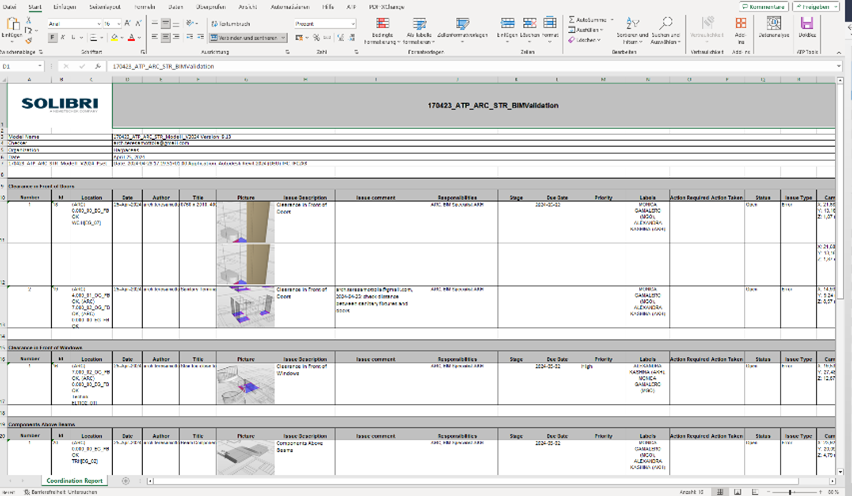Click the Kommentare button
Viewport: 852px width, 496px height.
click(x=762, y=7)
